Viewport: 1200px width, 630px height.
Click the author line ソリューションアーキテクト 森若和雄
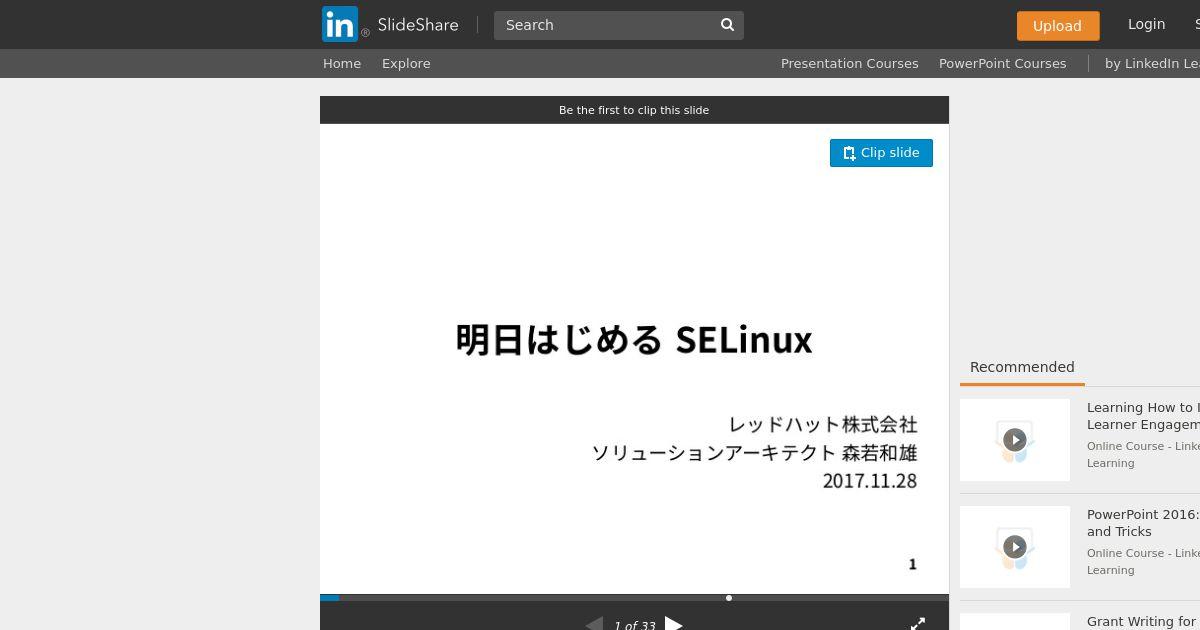click(x=755, y=453)
